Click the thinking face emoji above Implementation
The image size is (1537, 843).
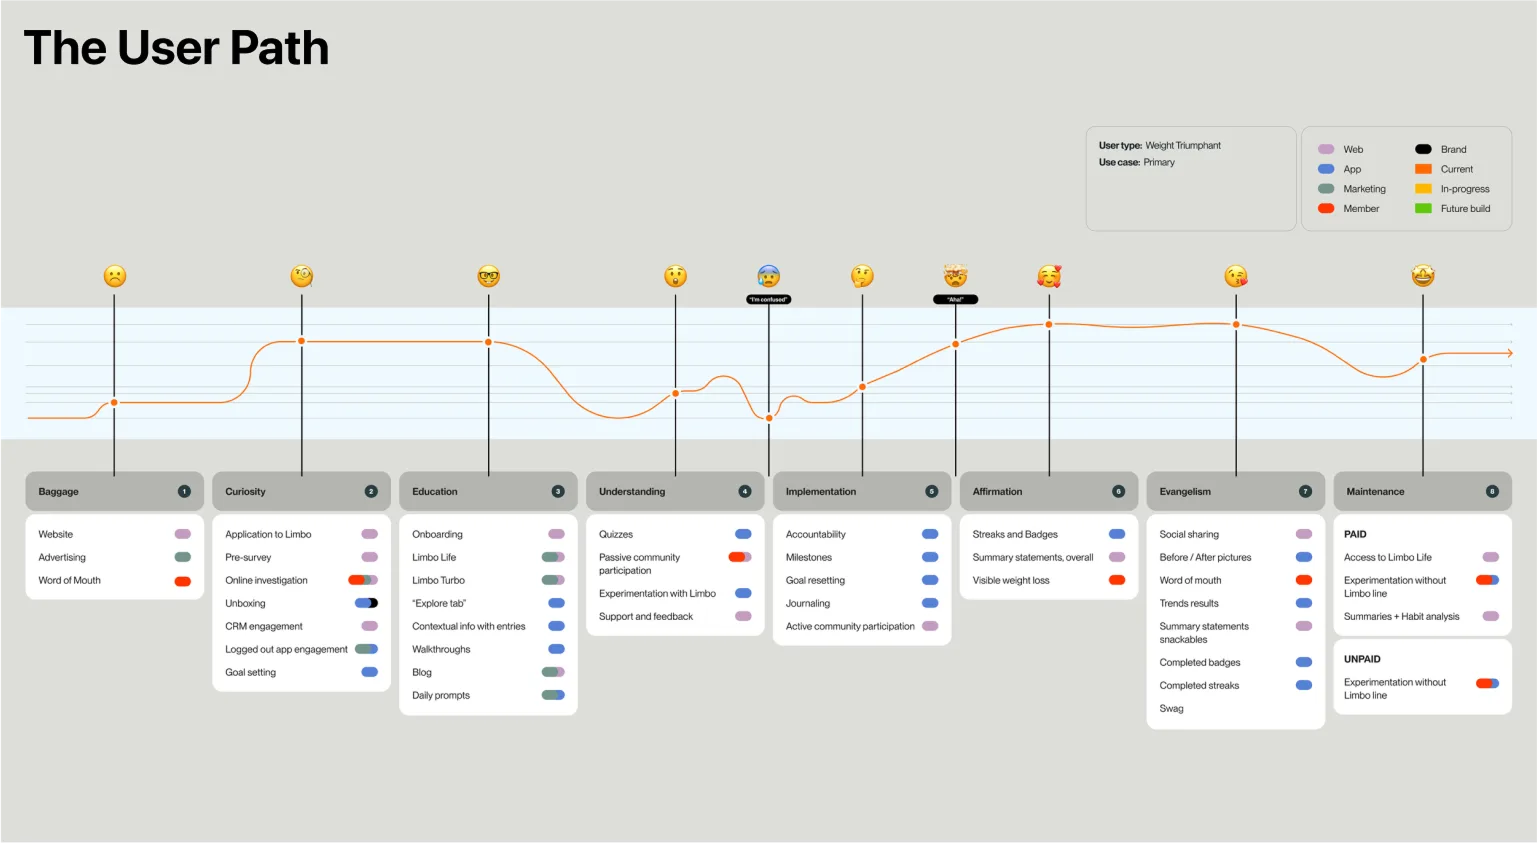point(862,276)
